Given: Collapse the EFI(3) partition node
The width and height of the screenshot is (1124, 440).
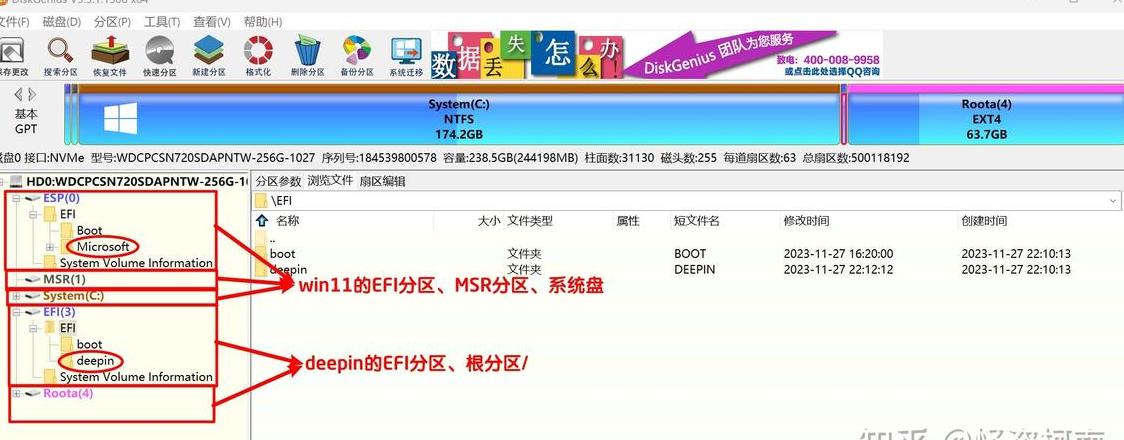Looking at the screenshot, I should click(x=16, y=312).
